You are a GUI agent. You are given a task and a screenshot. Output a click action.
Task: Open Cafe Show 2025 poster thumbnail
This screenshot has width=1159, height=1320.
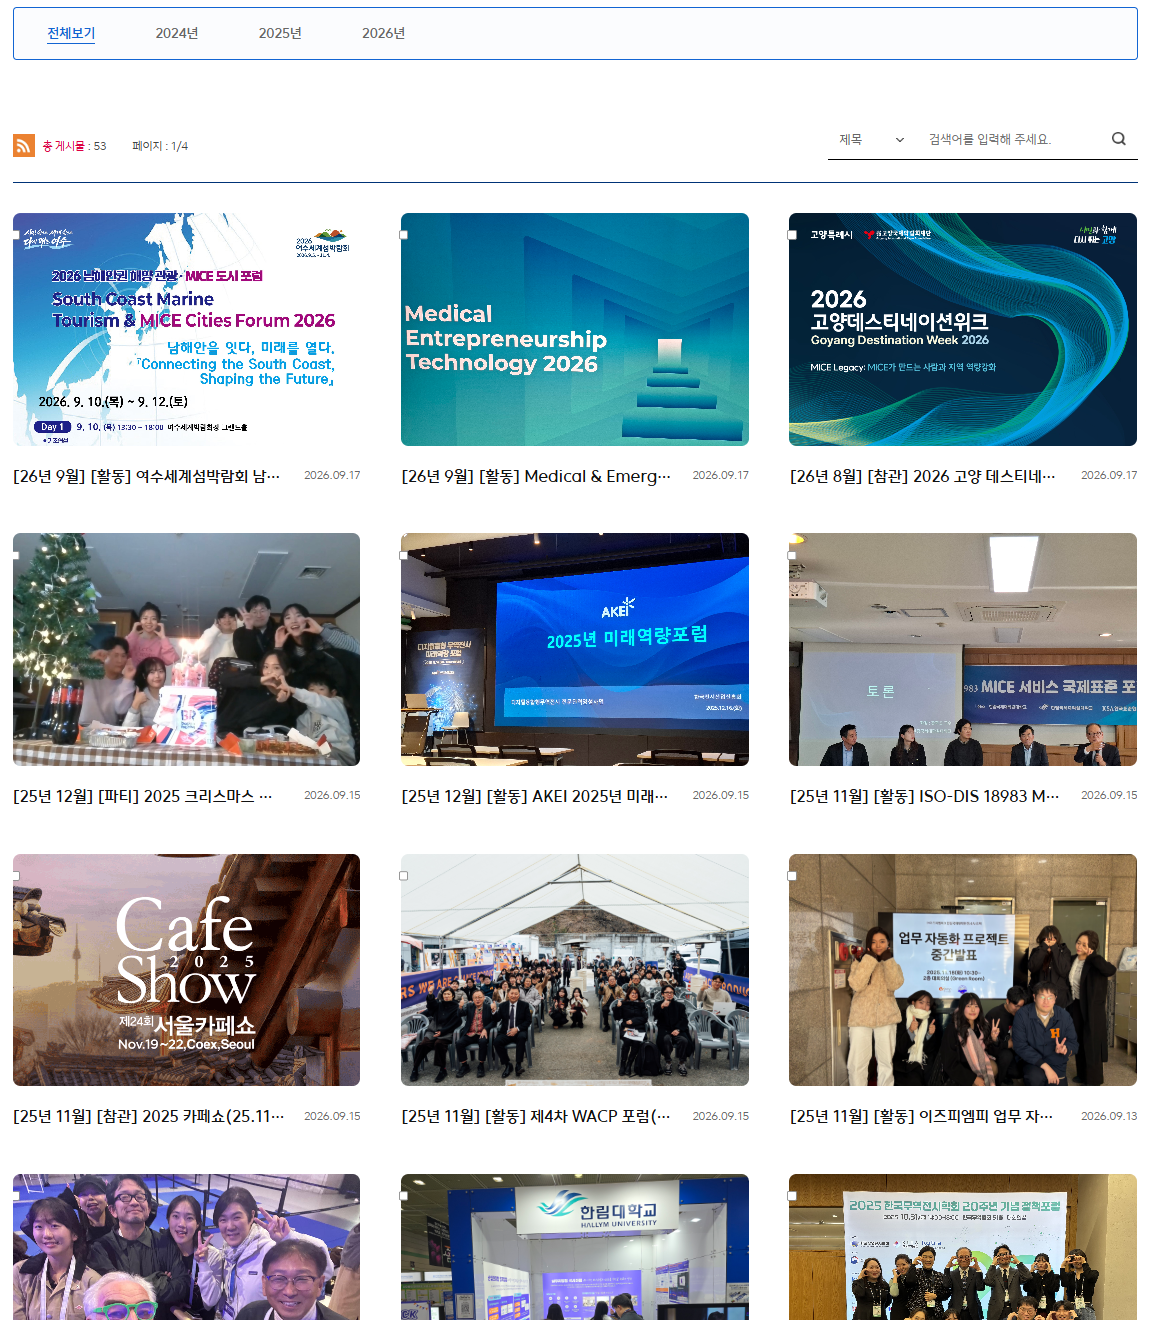pyautogui.click(x=186, y=970)
